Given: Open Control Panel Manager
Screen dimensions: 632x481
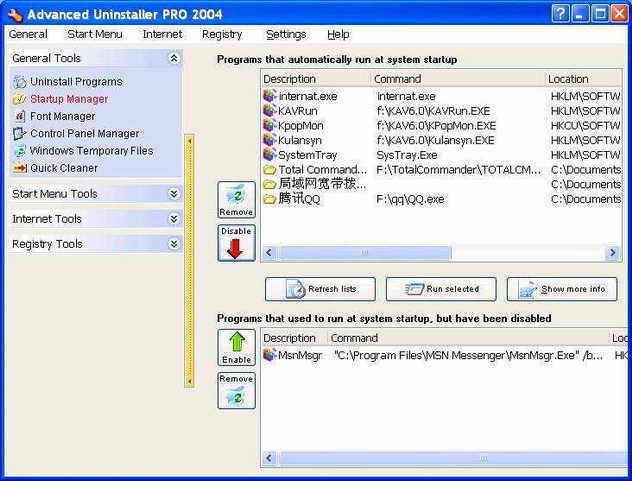Looking at the screenshot, I should click(84, 133).
